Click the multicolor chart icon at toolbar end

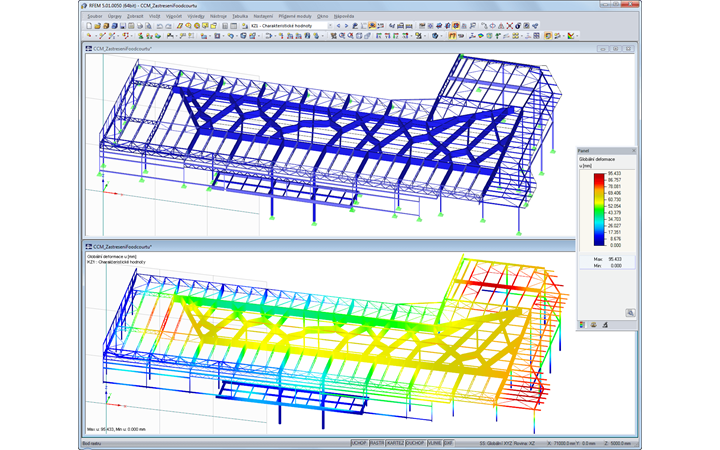[x=571, y=36]
